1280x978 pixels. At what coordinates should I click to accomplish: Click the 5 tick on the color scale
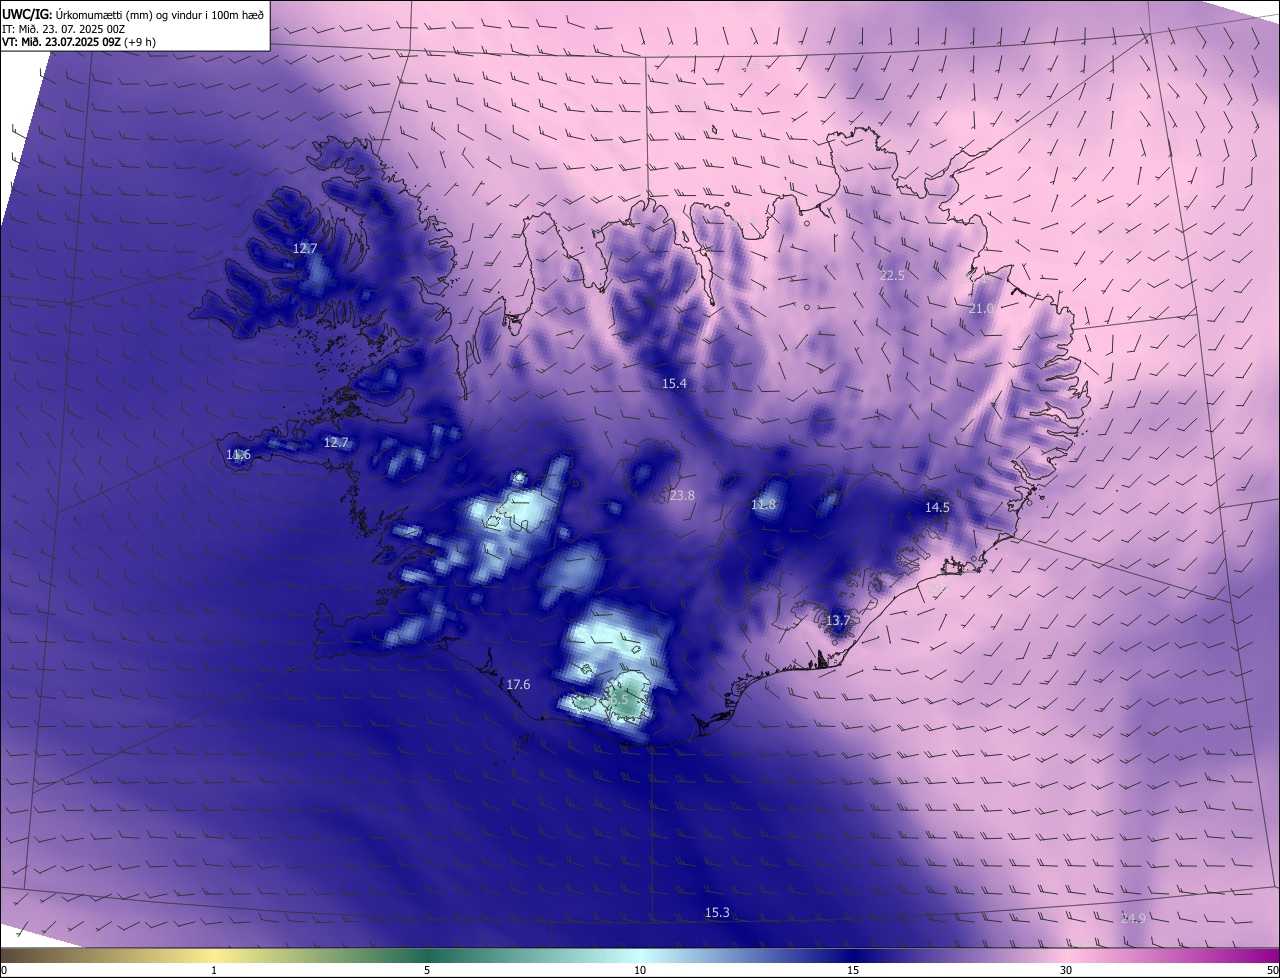[x=427, y=970]
